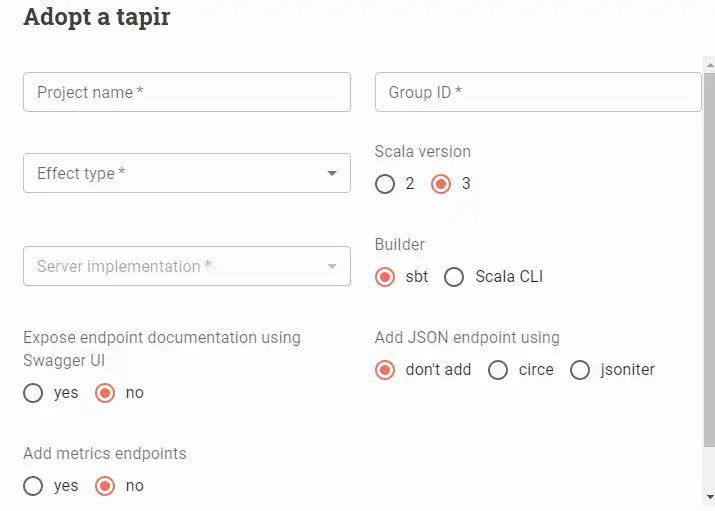Click the Project name input field
This screenshot has height=511, width=715.
(x=186, y=92)
